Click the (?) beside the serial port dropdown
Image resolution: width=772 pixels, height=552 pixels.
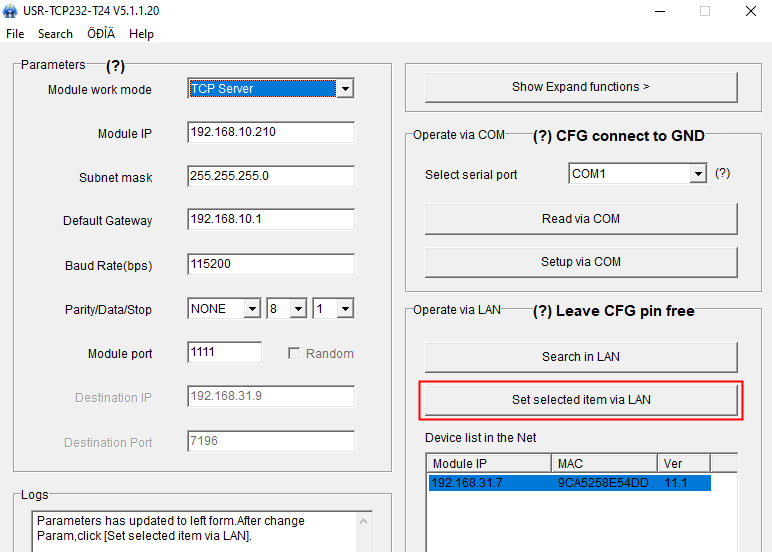722,173
